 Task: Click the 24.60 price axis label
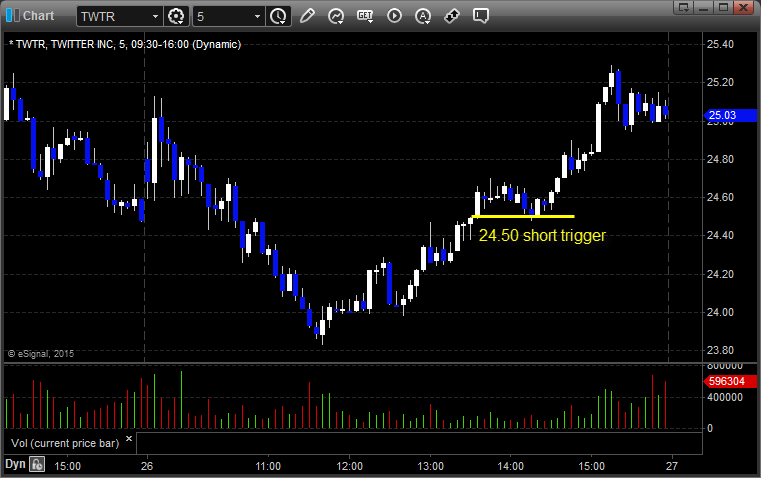[x=720, y=197]
